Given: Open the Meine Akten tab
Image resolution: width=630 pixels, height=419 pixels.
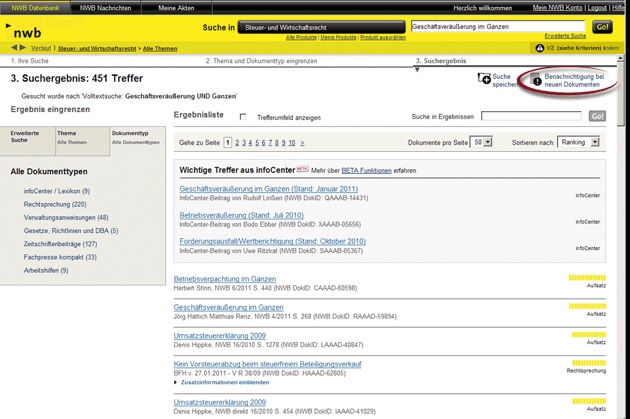Looking at the screenshot, I should (178, 7).
